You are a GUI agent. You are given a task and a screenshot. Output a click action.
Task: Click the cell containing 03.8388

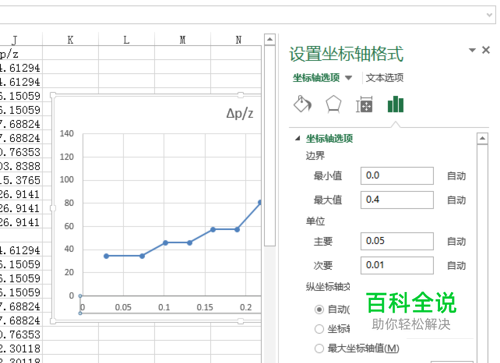click(21, 166)
